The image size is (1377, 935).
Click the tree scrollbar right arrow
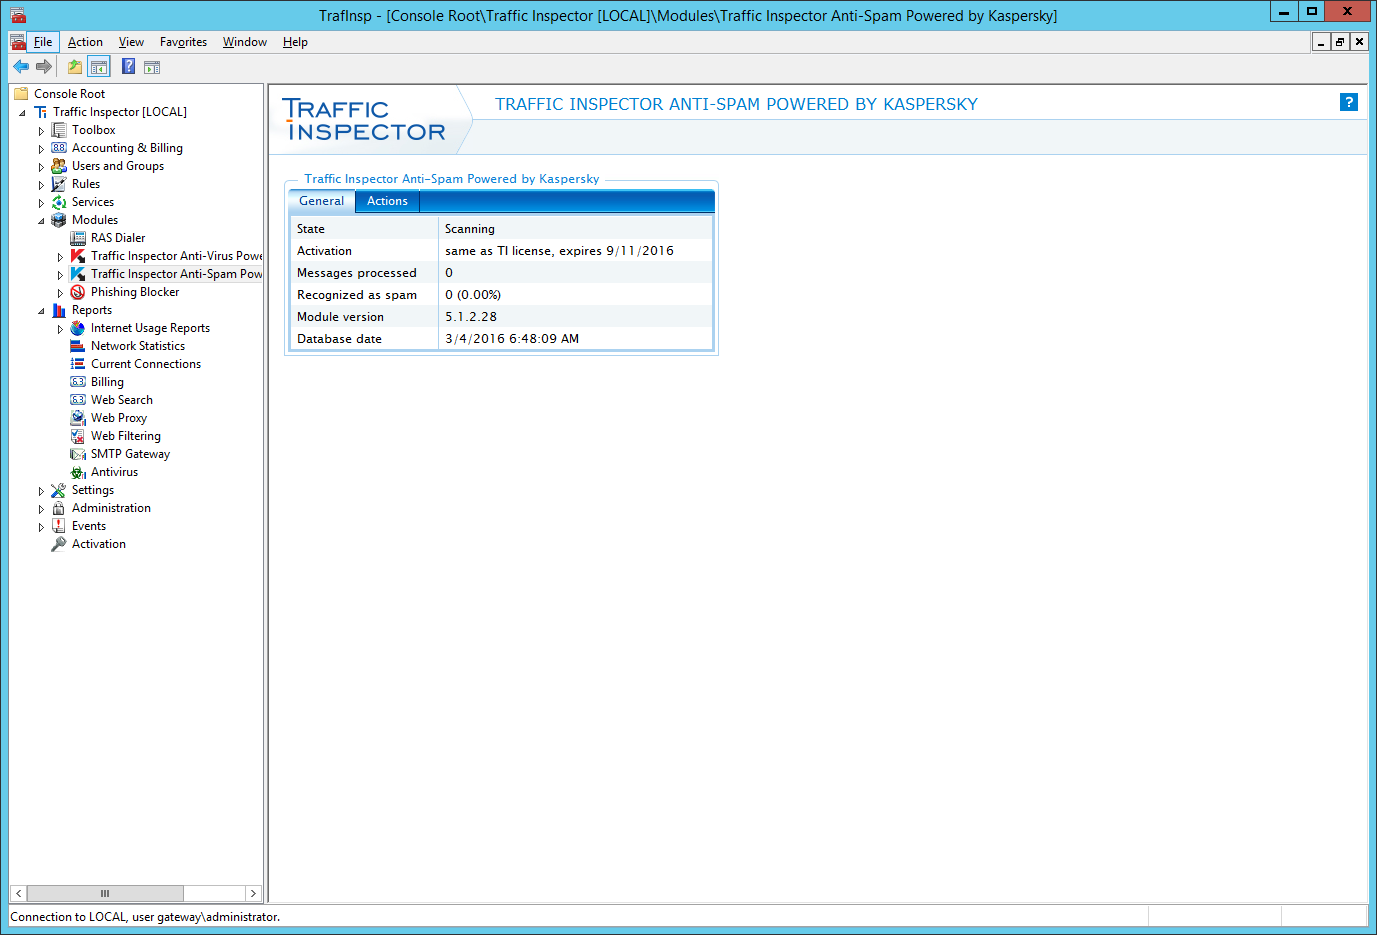point(254,893)
